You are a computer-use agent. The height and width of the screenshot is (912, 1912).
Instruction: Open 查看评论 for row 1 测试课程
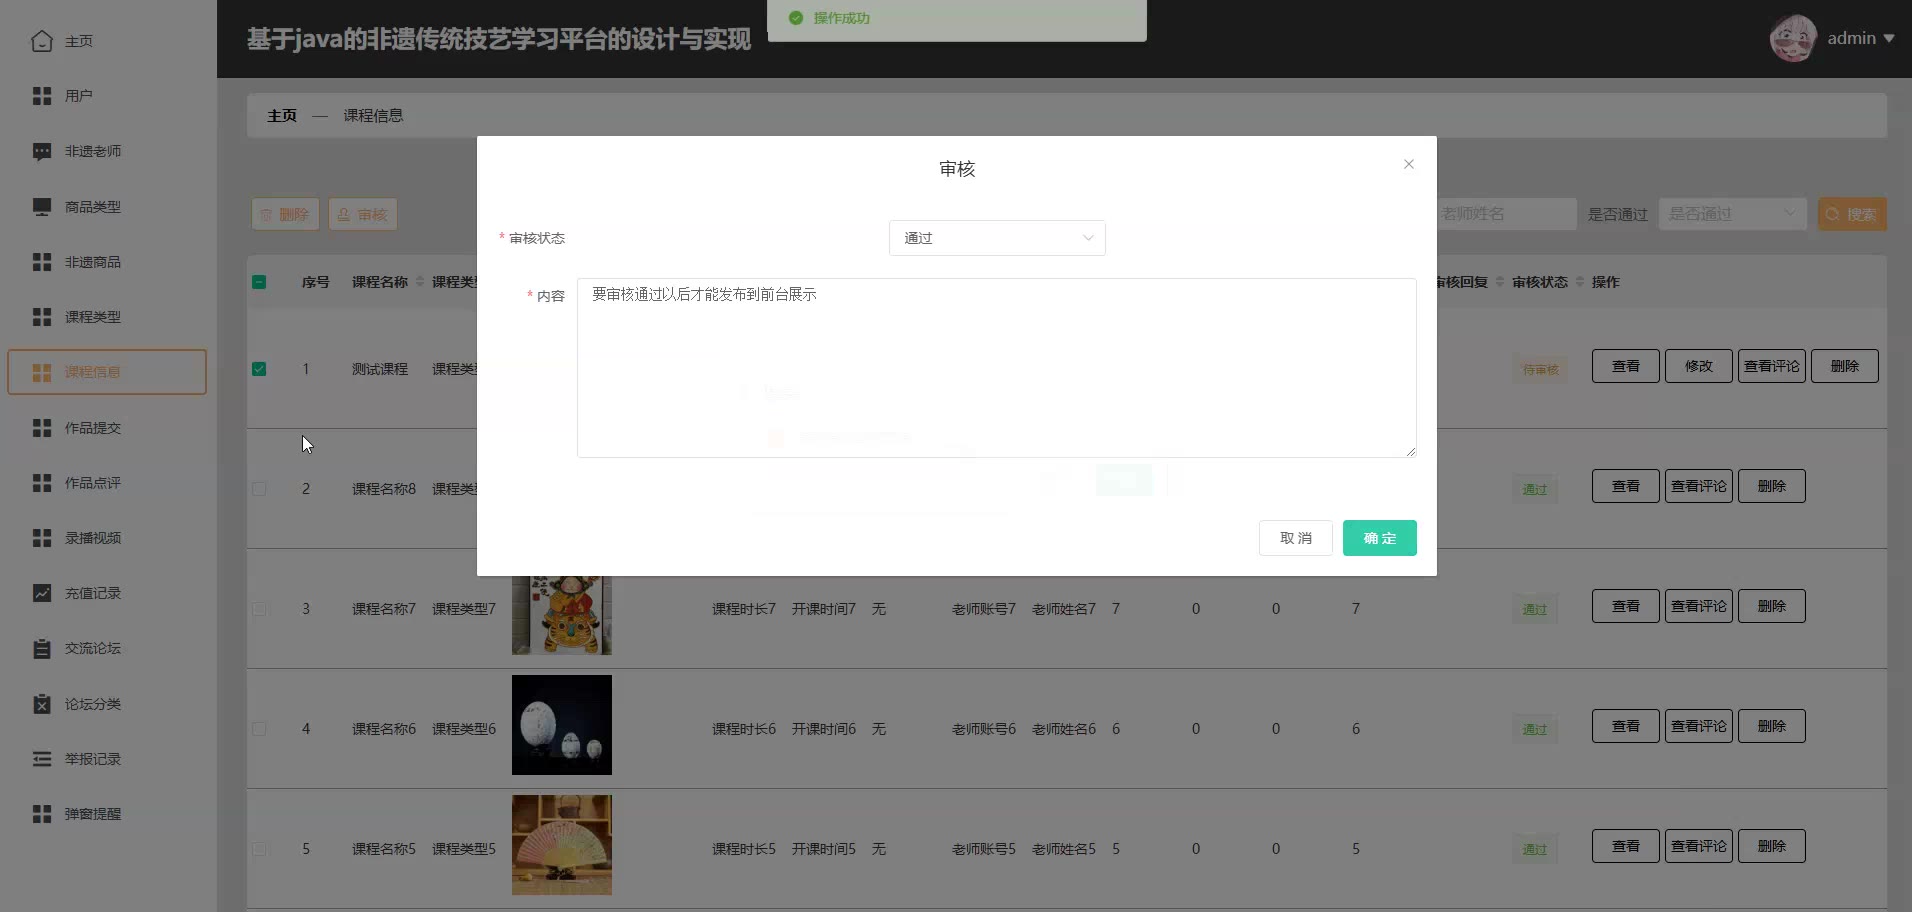tap(1772, 366)
